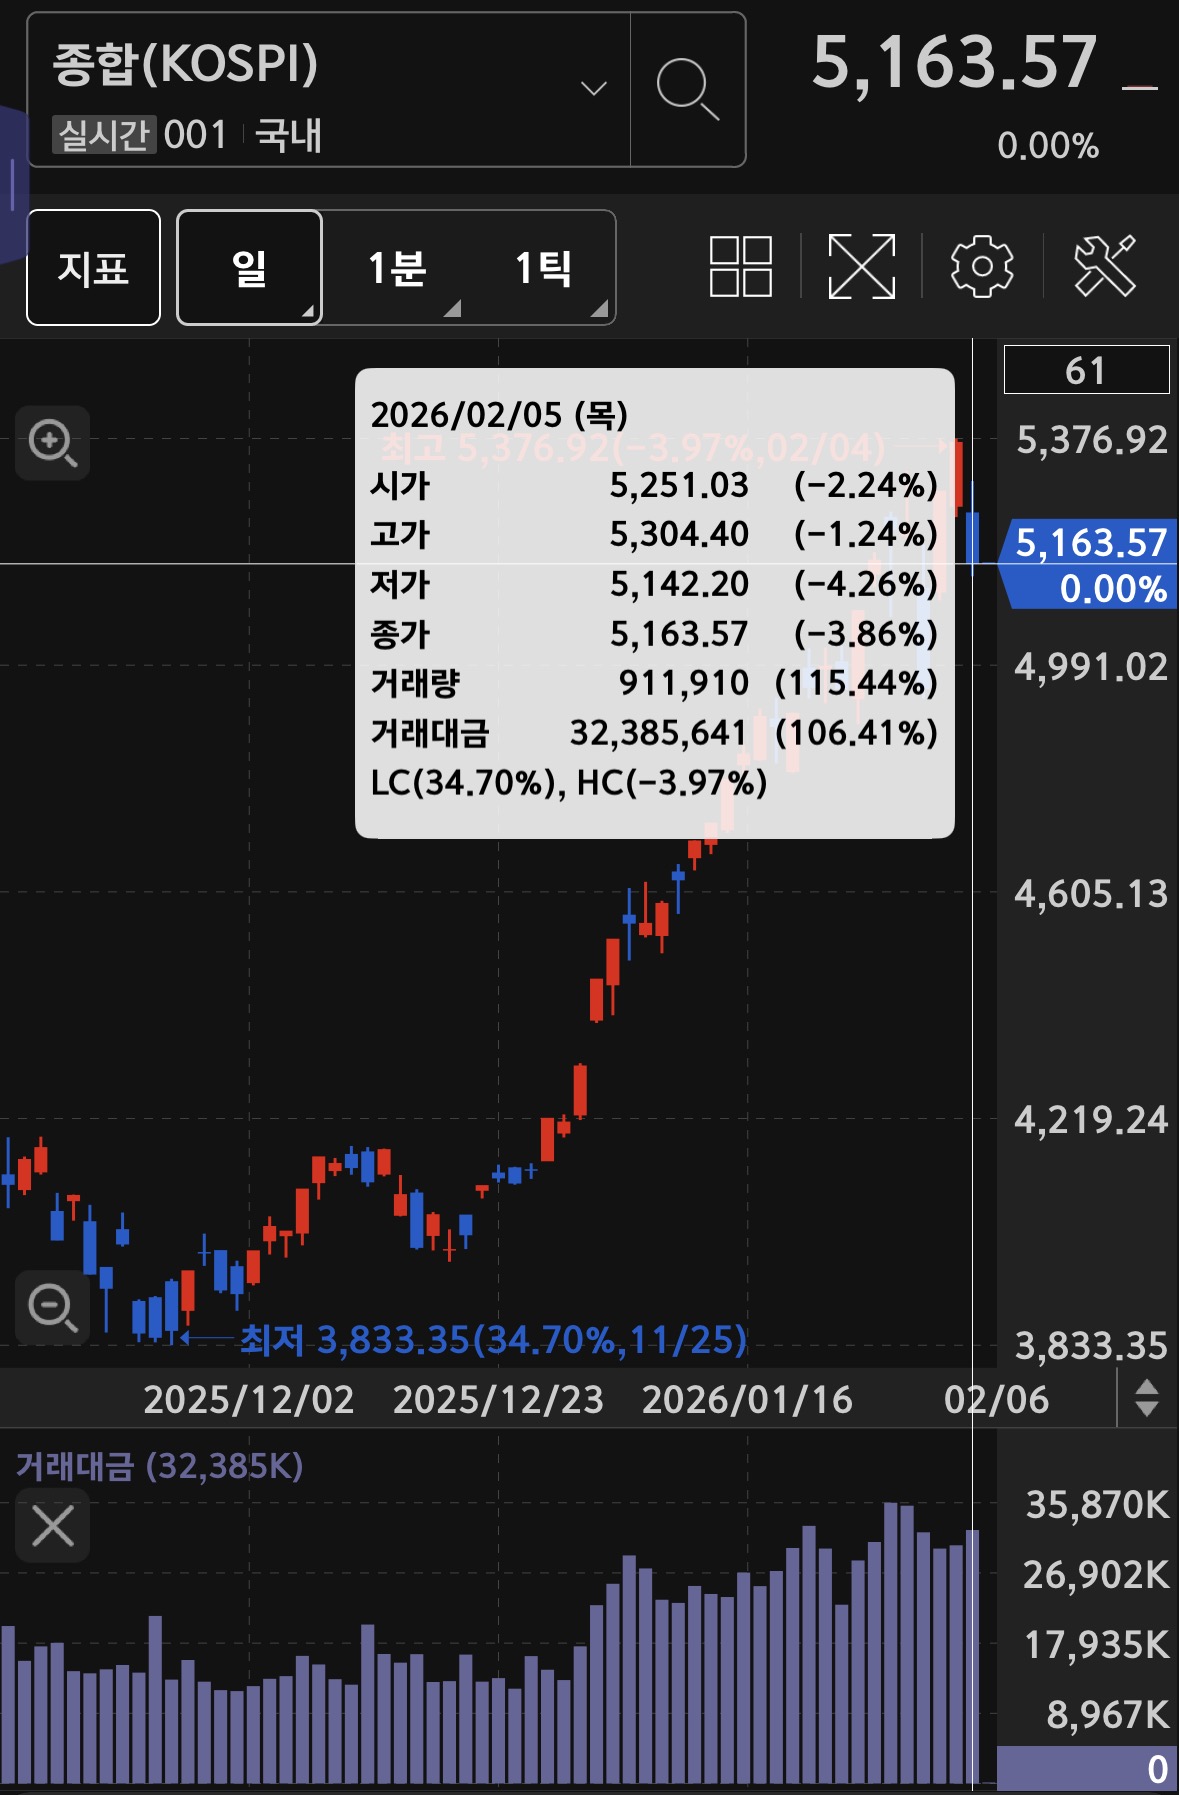Click the LC(34.70%), HC(-3.97%) tooltip line
The image size is (1179, 1795).
(x=569, y=782)
